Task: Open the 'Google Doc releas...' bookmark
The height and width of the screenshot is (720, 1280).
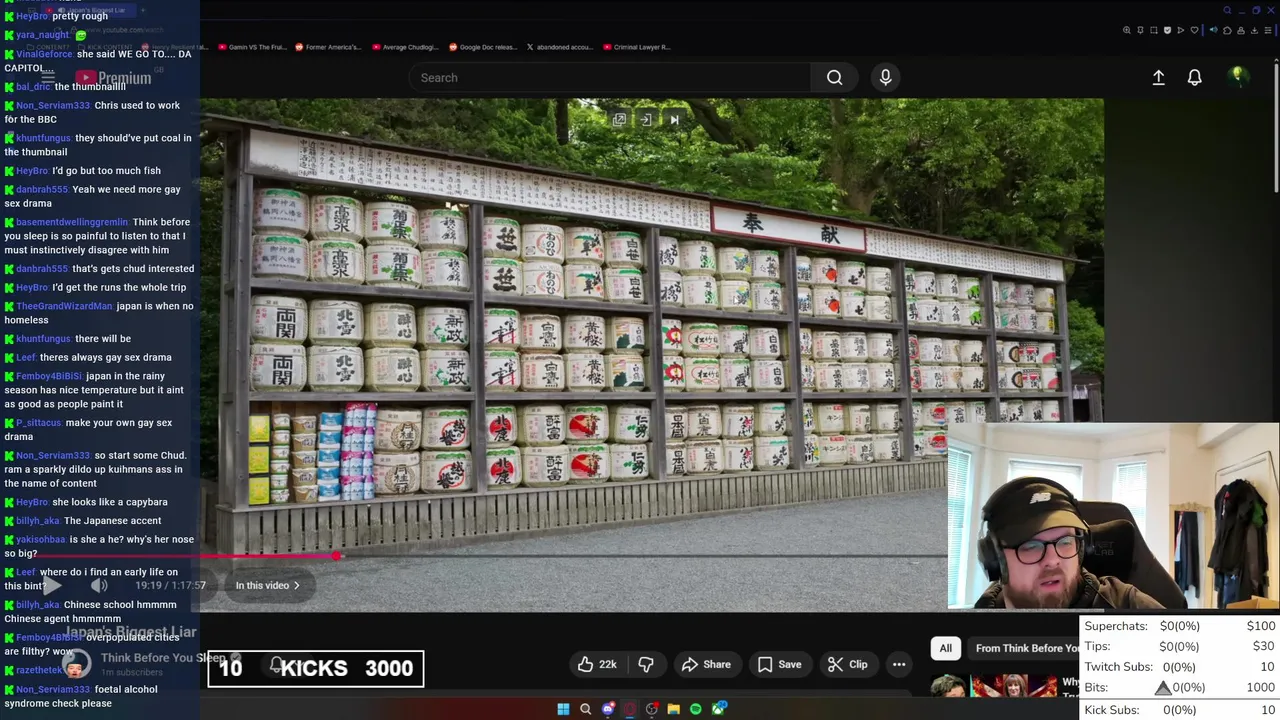Action: coord(482,47)
